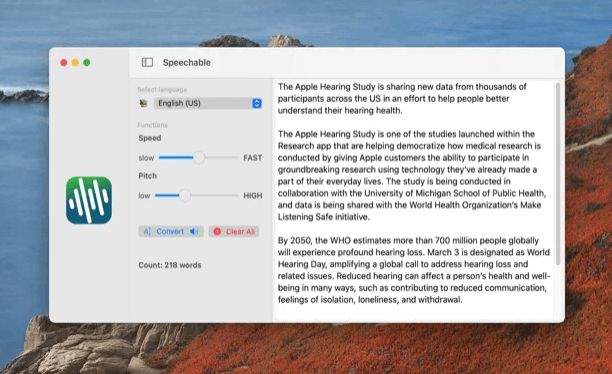
Task: Click the 'low' slider label
Action: (x=144, y=196)
